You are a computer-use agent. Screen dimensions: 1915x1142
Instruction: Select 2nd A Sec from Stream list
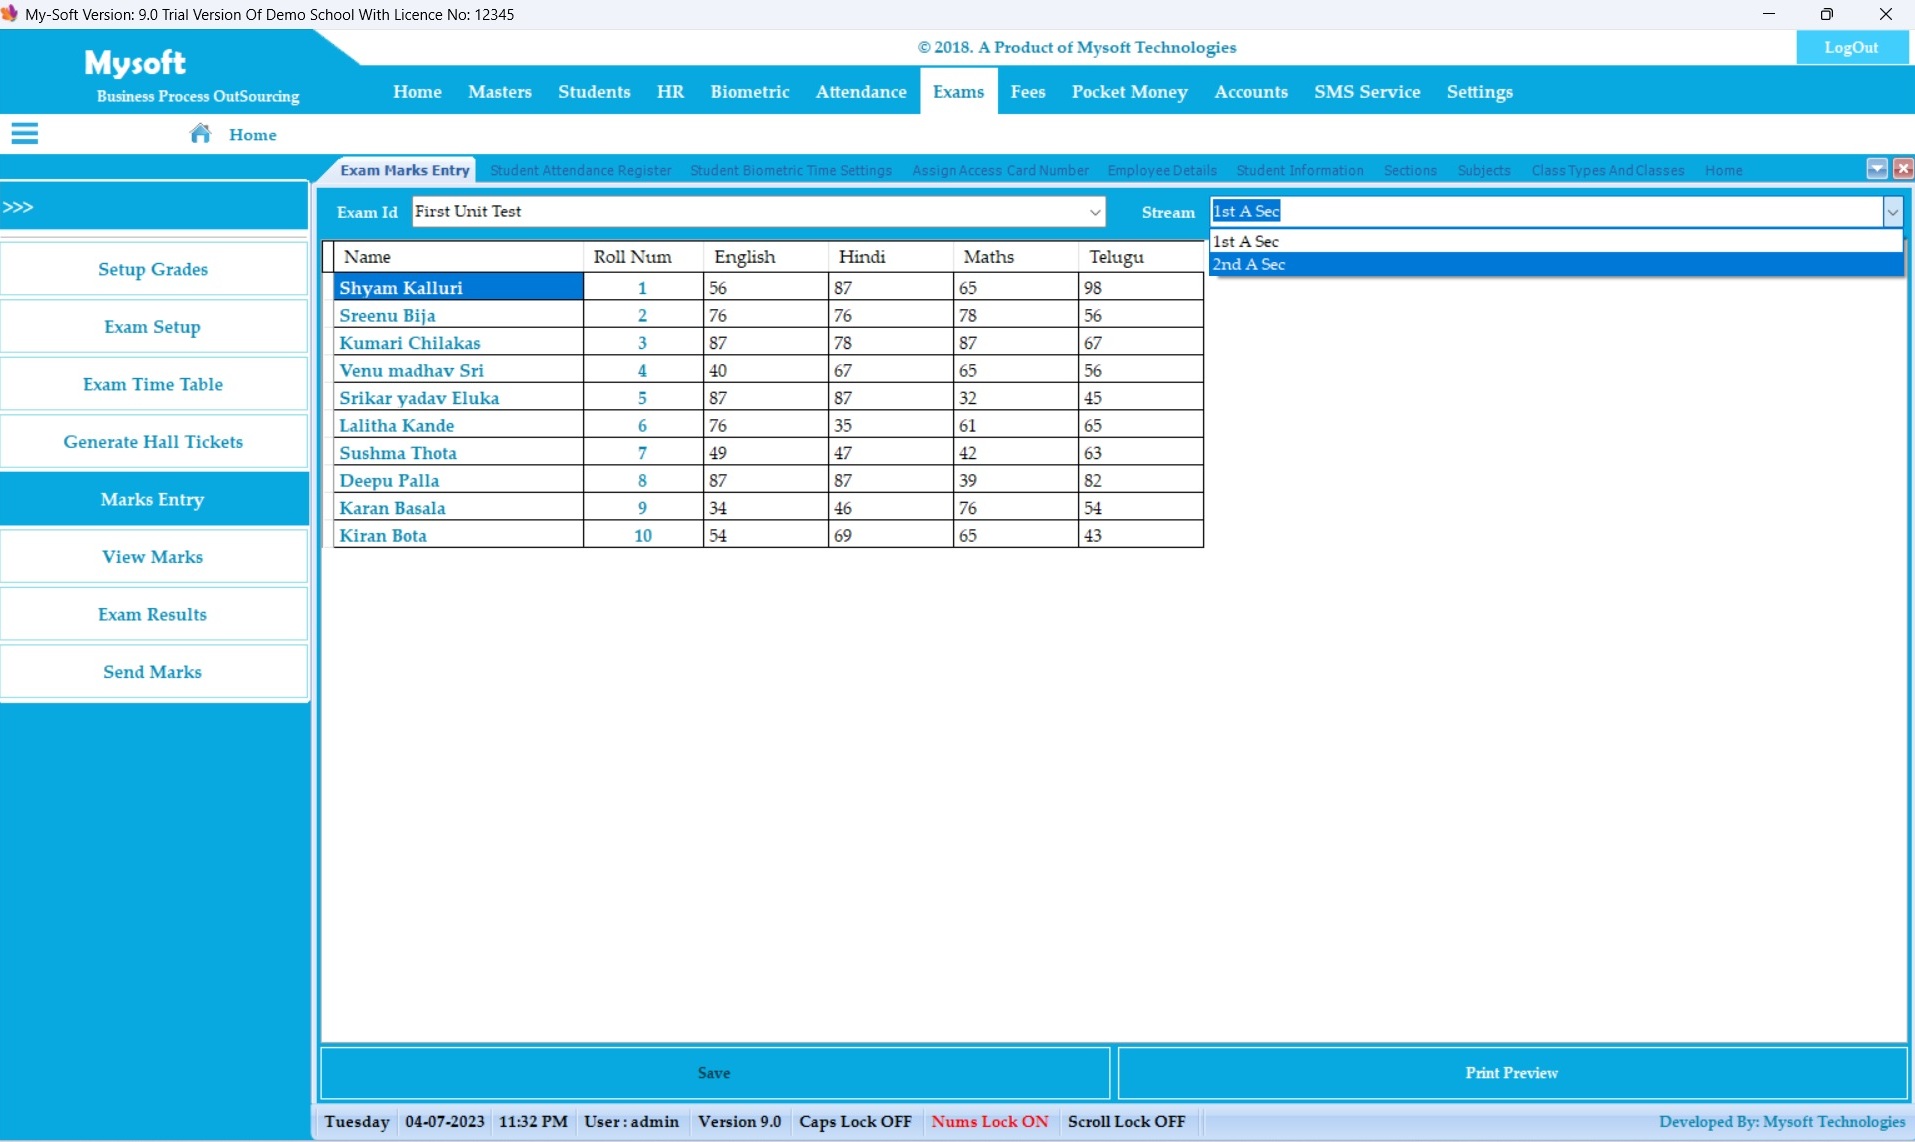point(1249,265)
